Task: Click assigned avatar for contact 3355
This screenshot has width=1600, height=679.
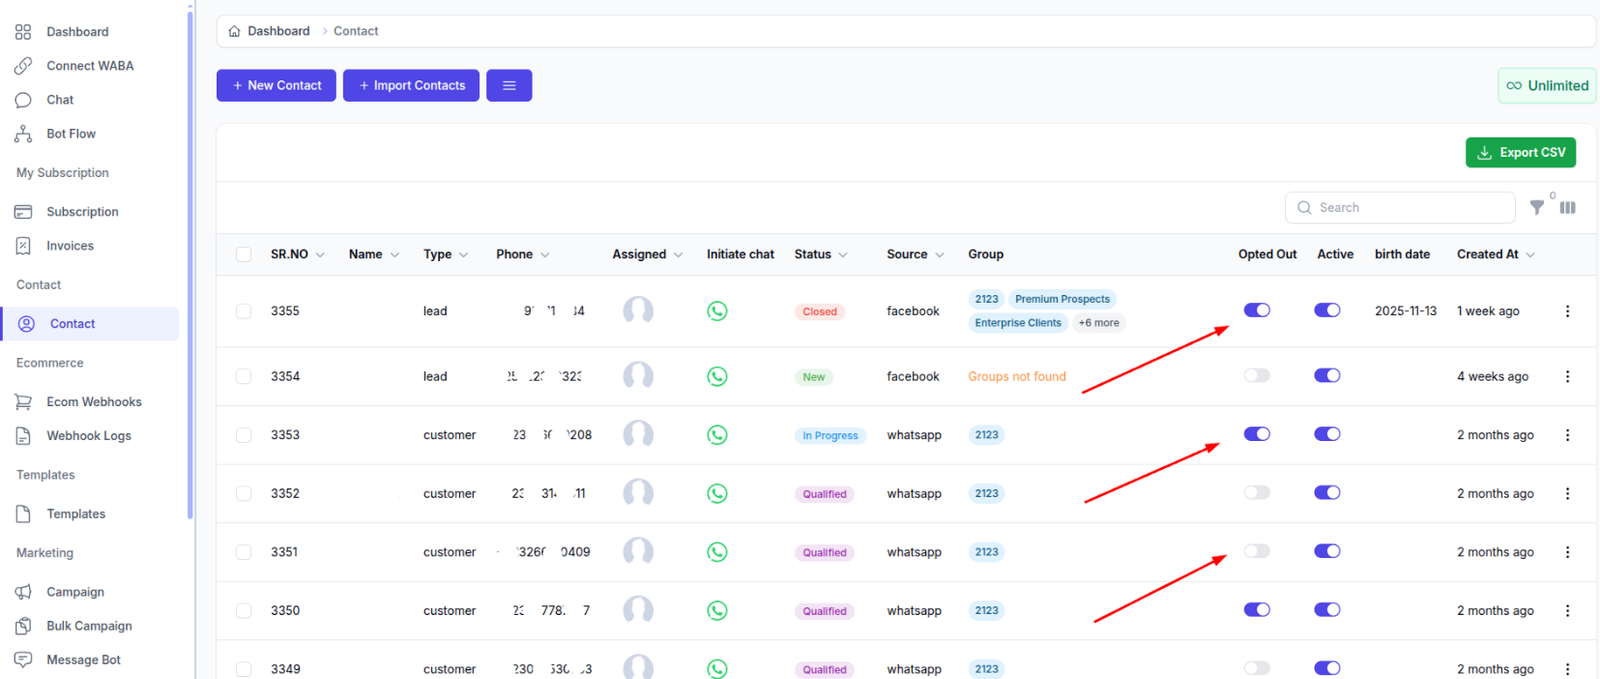Action: (638, 311)
